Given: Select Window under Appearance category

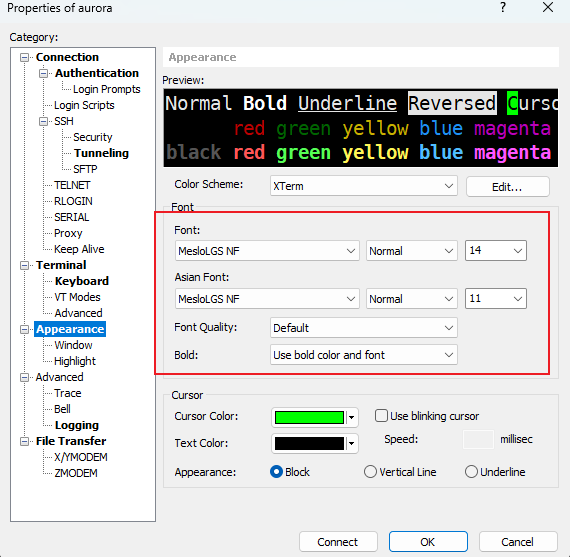Looking at the screenshot, I should [x=73, y=345].
